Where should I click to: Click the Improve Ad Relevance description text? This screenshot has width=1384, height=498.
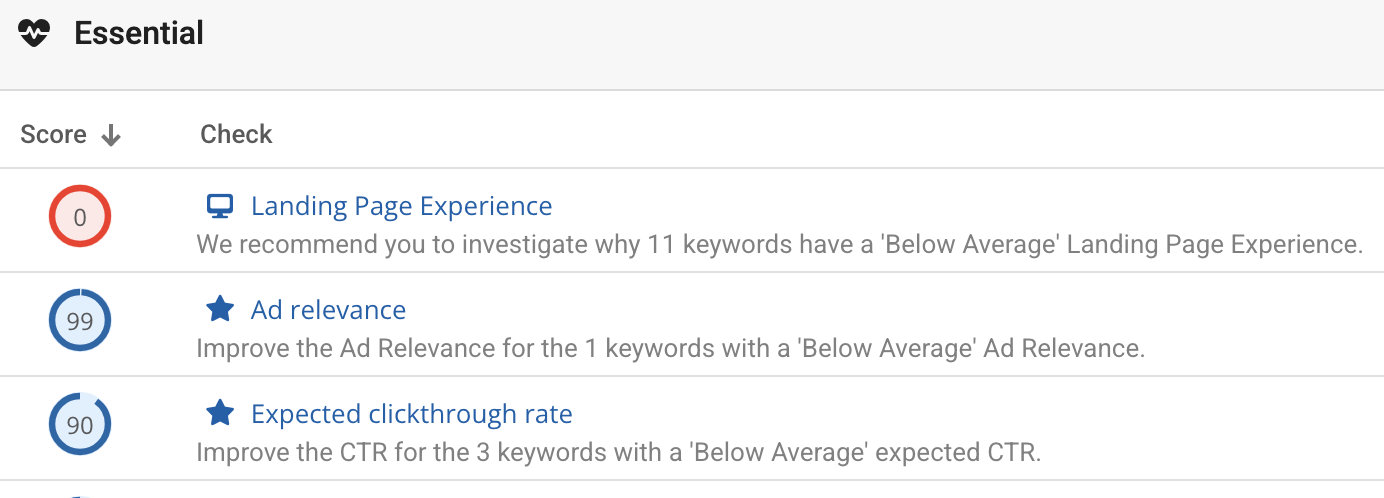pos(670,348)
